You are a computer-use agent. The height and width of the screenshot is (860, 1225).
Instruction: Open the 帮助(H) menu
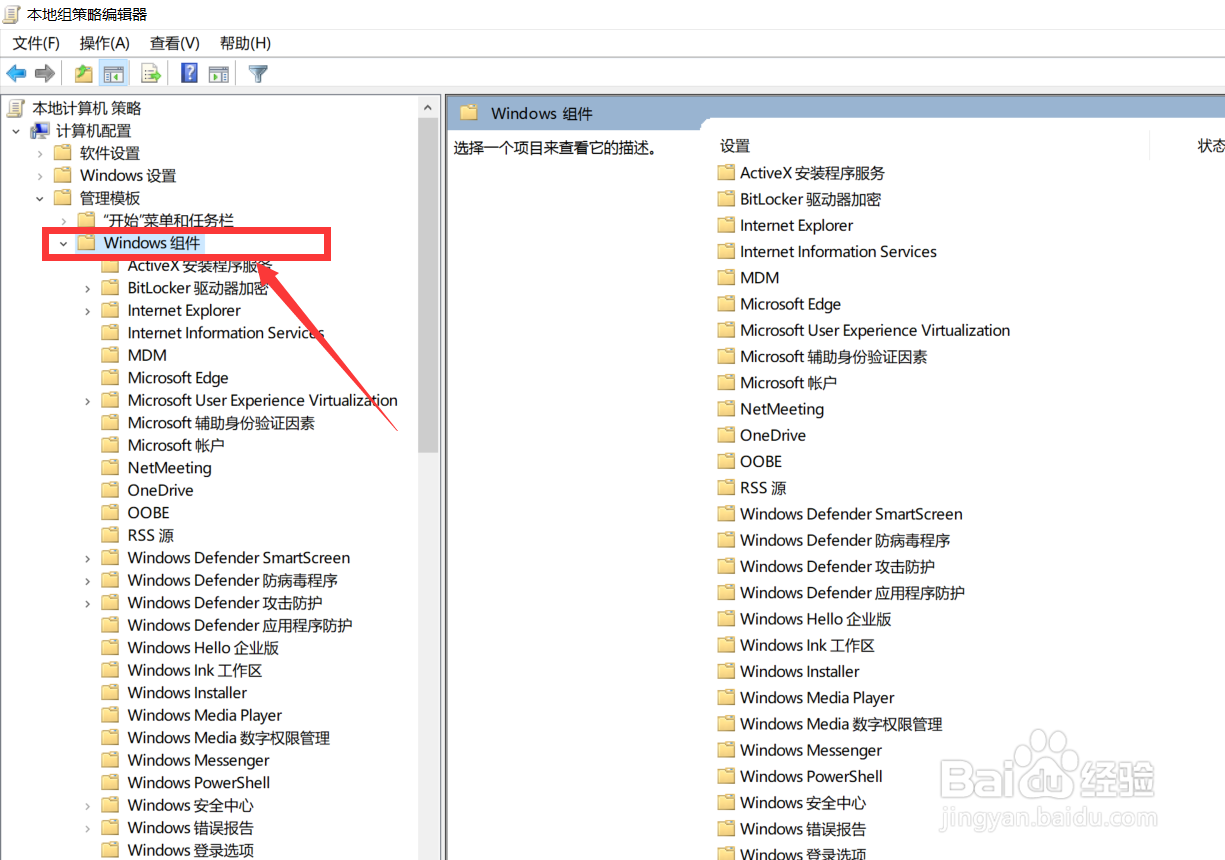pyautogui.click(x=245, y=43)
